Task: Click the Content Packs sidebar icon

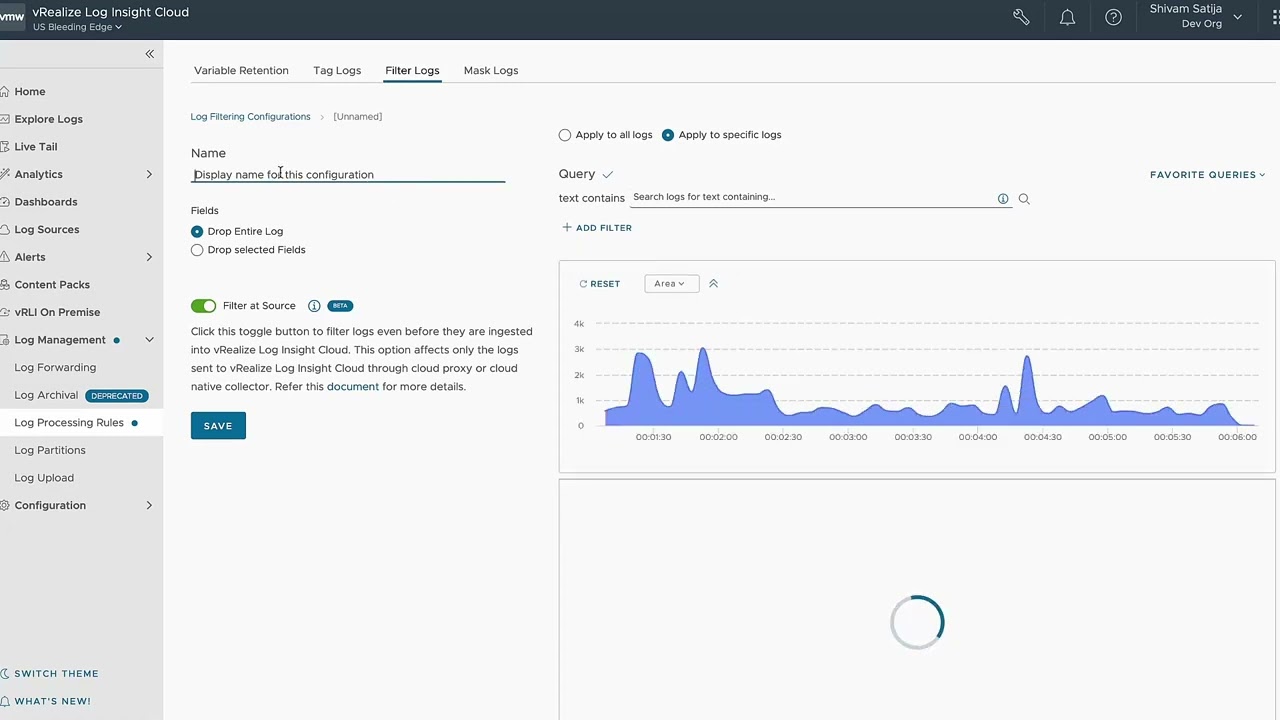Action: tap(5, 285)
